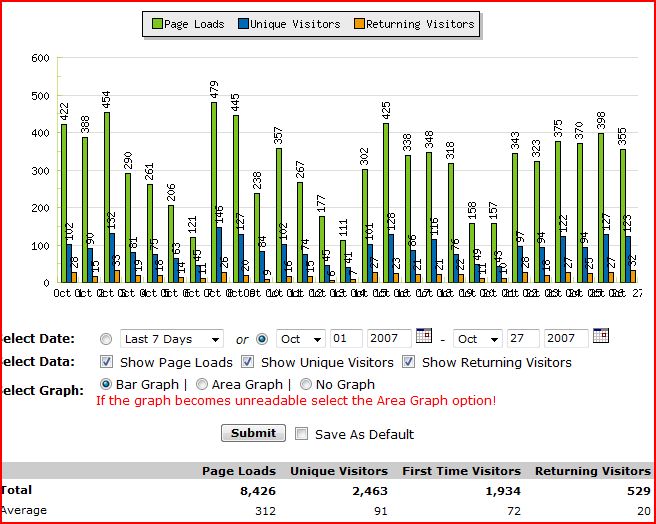Open the Last 7 Days dropdown
Image resolution: width=656 pixels, height=524 pixels.
(x=172, y=339)
